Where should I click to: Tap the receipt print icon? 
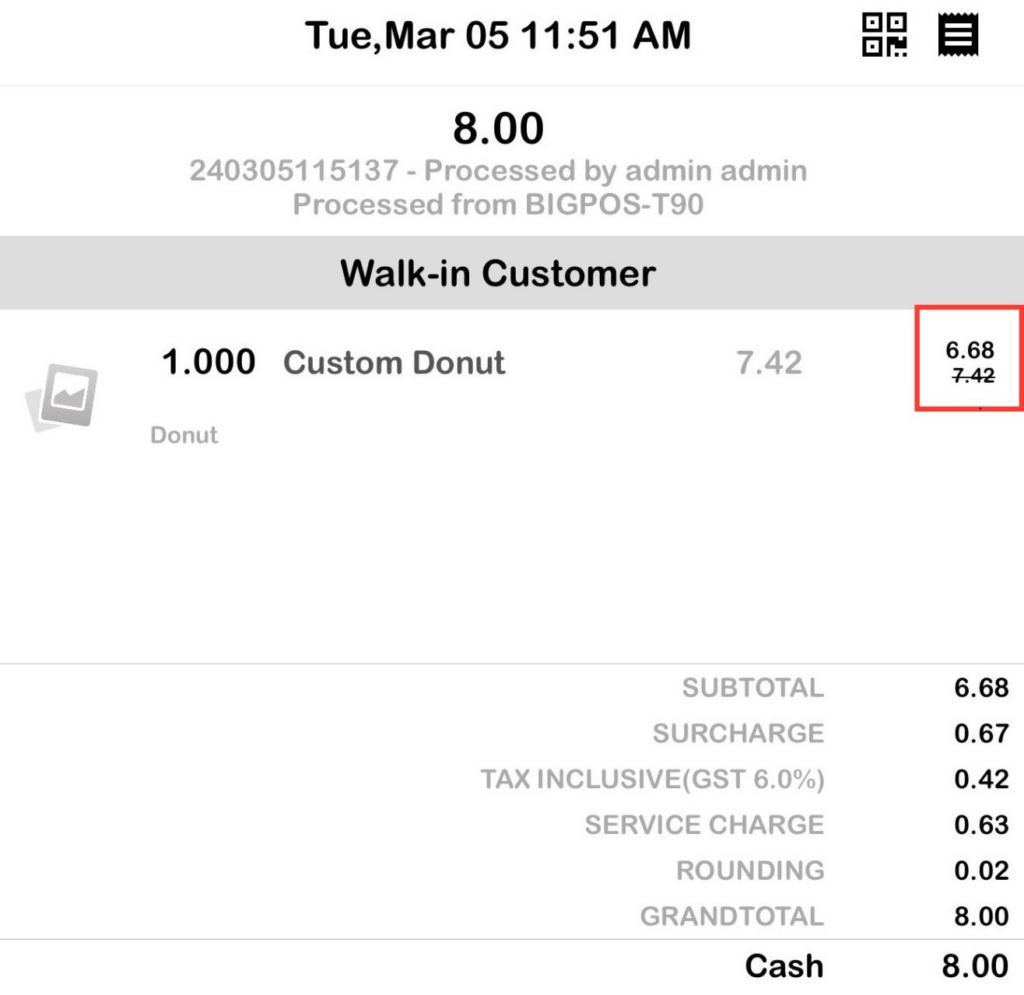[x=957, y=35]
